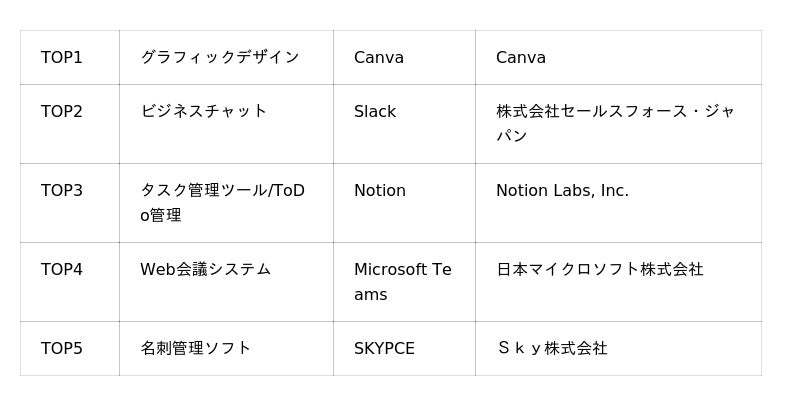This screenshot has width=800, height=406.
Task: Click the 日本マイクロソフト株式会社 cell
Action: click(618, 282)
